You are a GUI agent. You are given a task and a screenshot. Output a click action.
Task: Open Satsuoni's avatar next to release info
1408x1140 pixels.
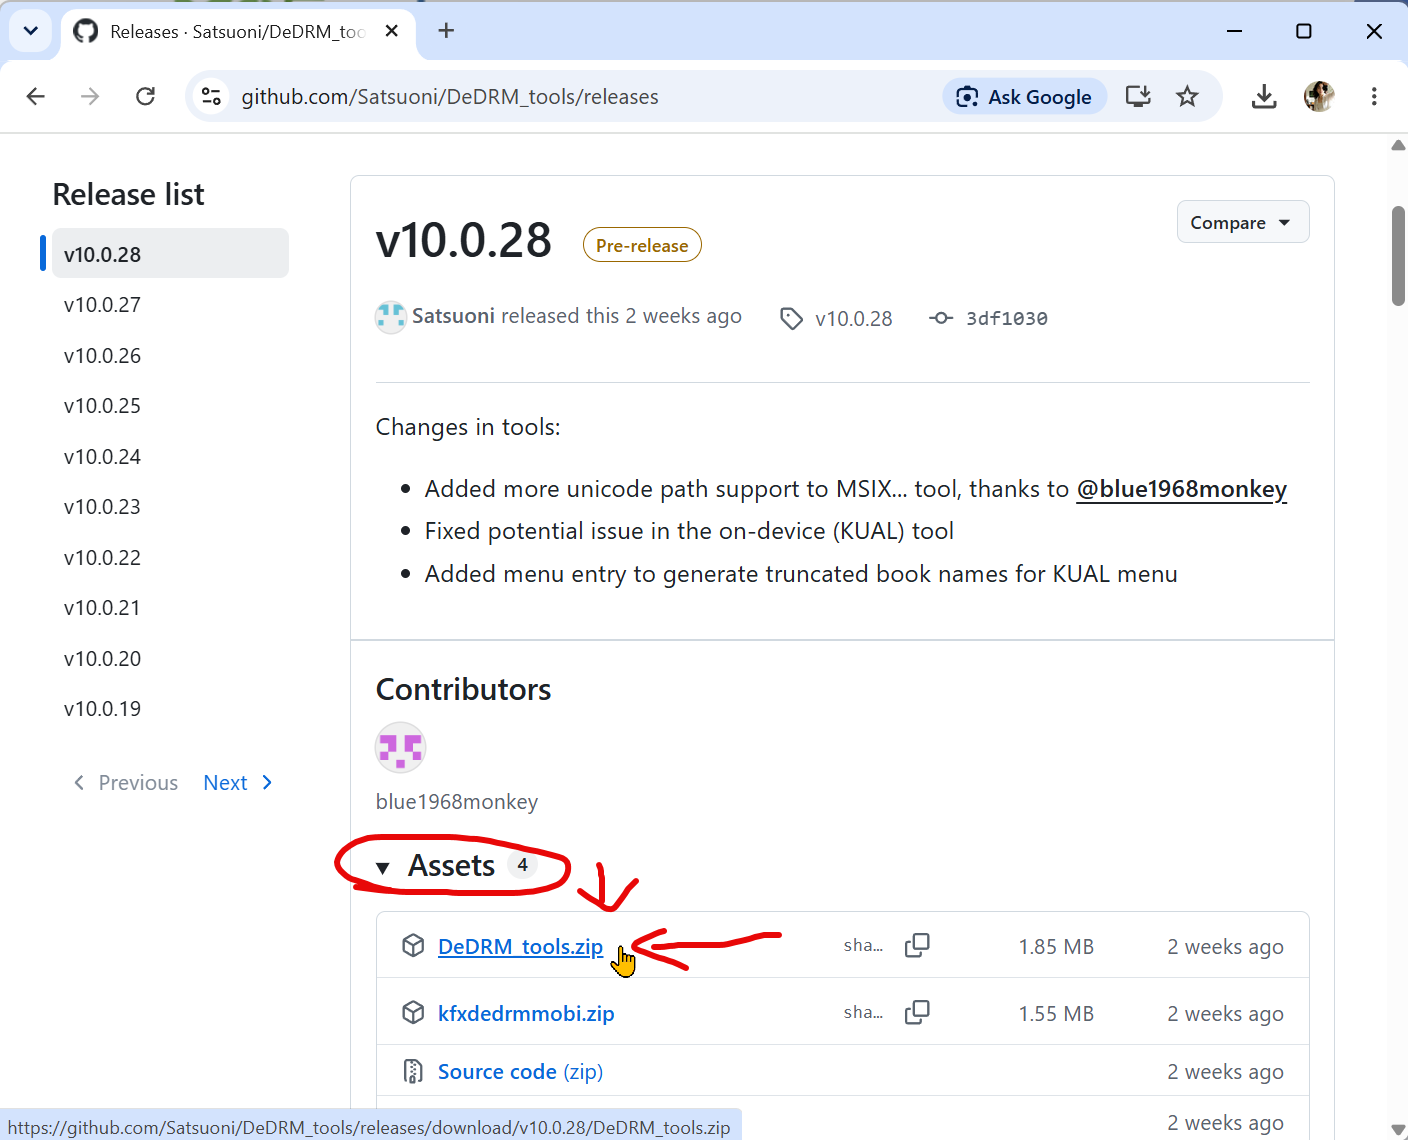coord(391,317)
